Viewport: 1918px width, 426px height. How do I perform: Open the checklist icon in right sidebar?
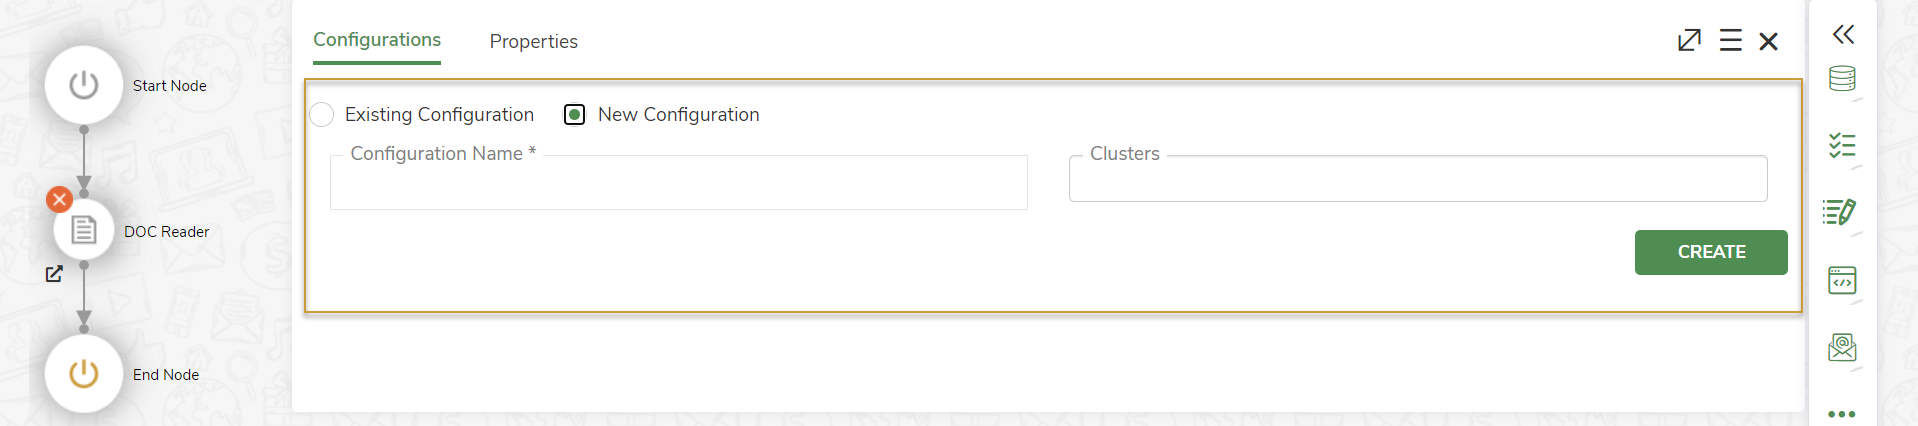pos(1842,146)
